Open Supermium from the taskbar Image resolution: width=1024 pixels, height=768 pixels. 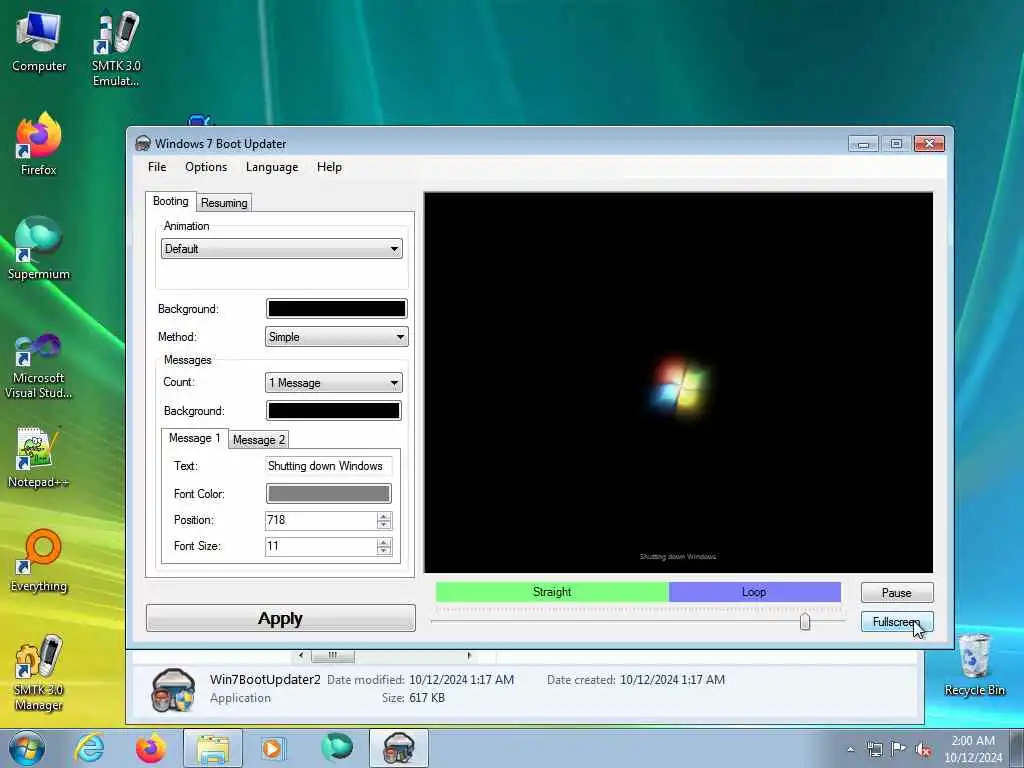pyautogui.click(x=336, y=747)
